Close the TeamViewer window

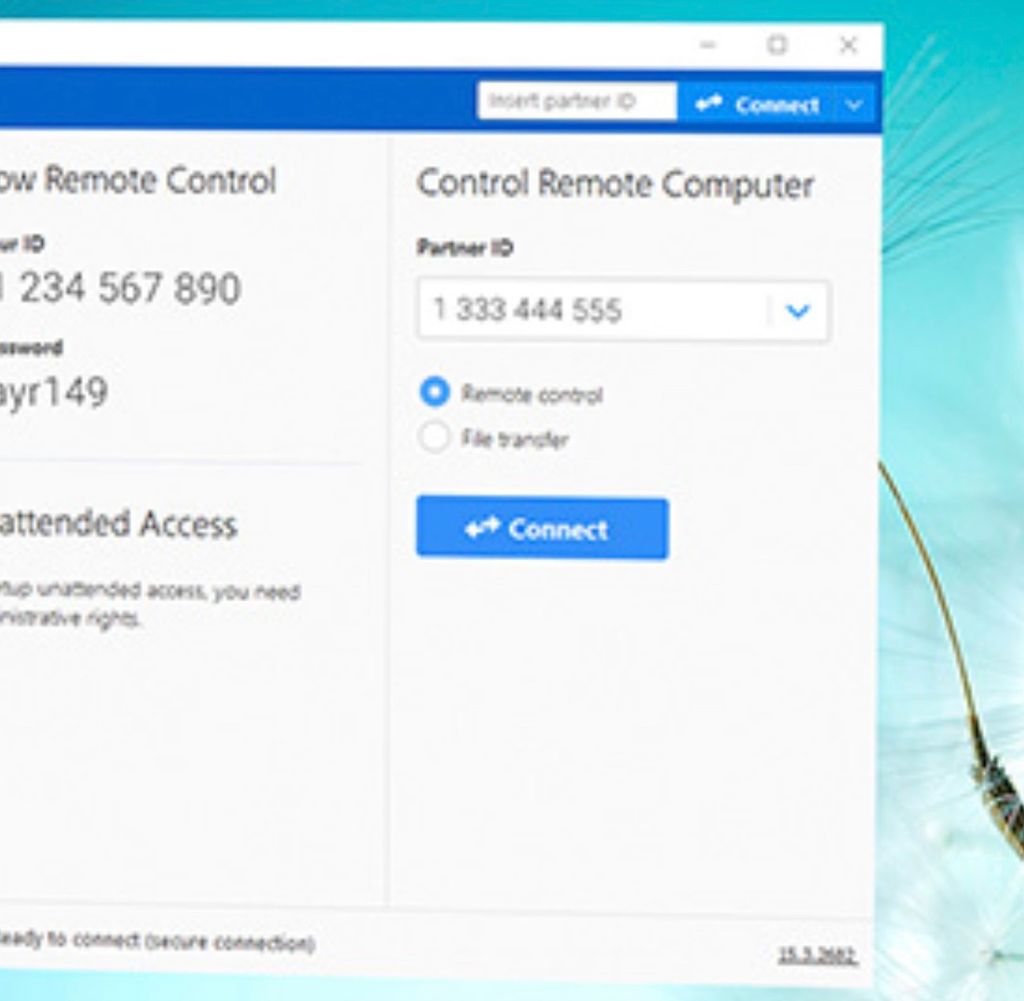(x=848, y=45)
